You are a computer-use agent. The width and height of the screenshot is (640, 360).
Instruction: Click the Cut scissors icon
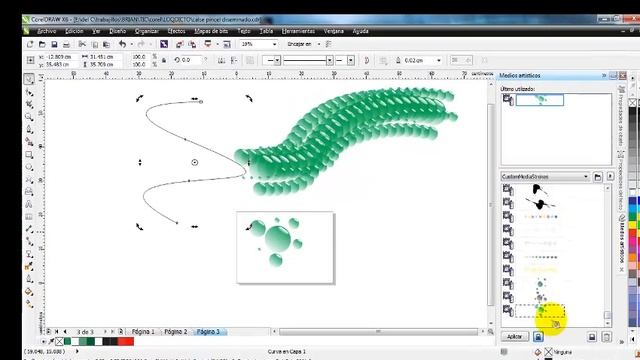tap(82, 44)
